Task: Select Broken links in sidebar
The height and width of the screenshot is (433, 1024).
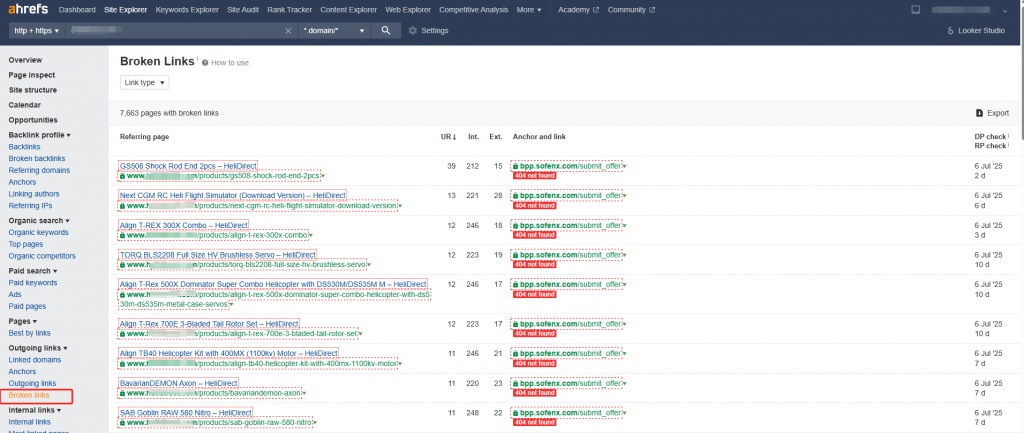Action: point(29,395)
